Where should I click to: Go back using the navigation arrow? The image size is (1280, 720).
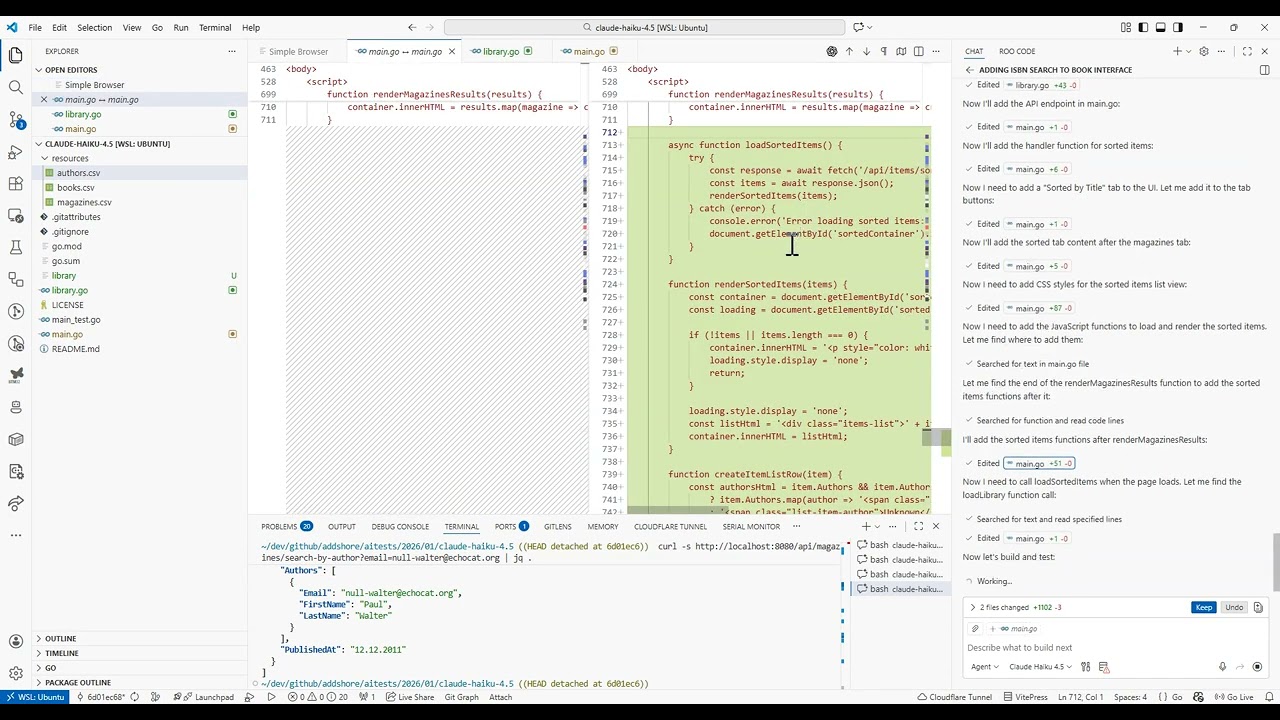[x=412, y=27]
